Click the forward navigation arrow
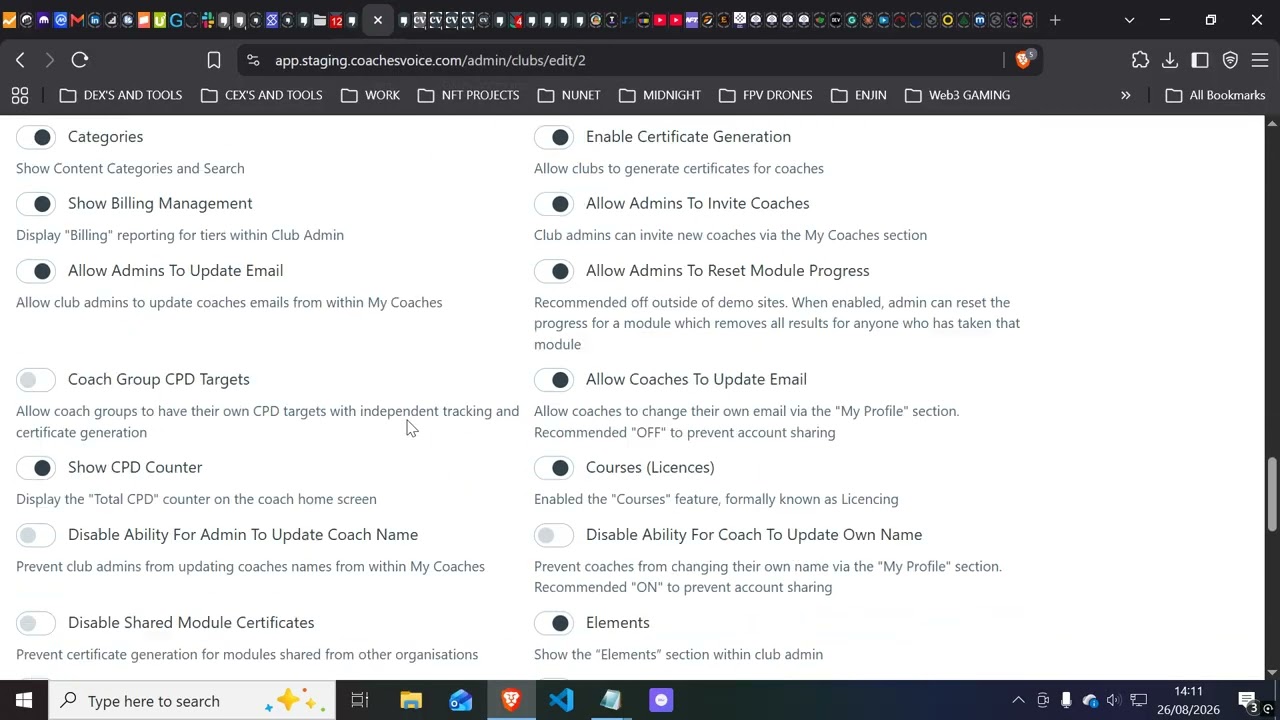Image resolution: width=1280 pixels, height=720 pixels. (x=49, y=60)
